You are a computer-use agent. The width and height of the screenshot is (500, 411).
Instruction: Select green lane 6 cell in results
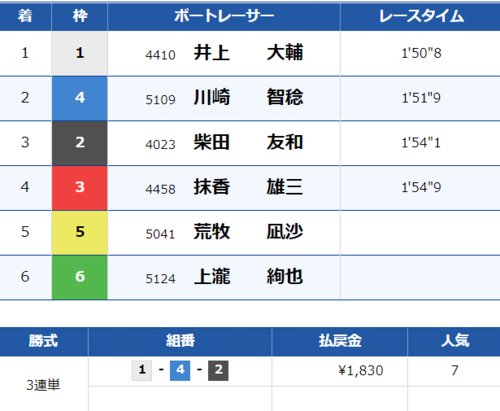click(x=80, y=277)
